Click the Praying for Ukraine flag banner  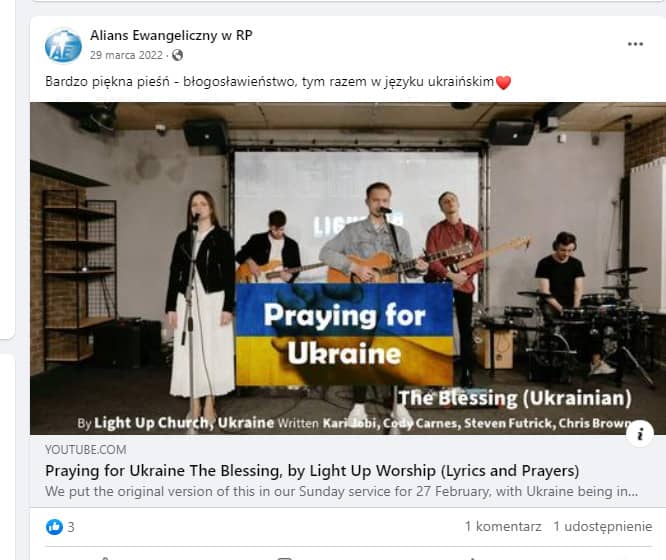(x=344, y=334)
